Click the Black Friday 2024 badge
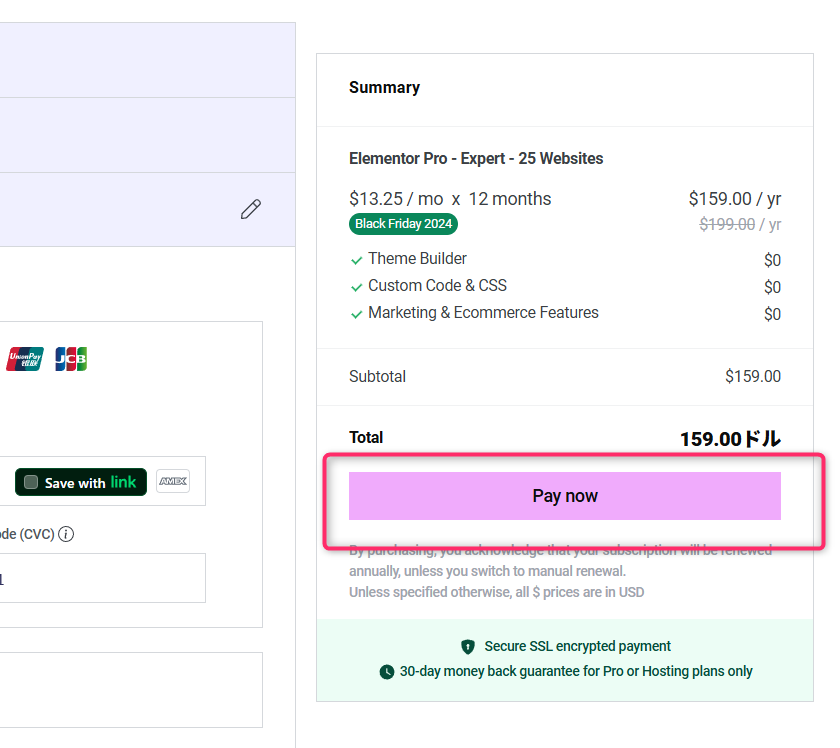This screenshot has width=840, height=748. click(x=403, y=224)
